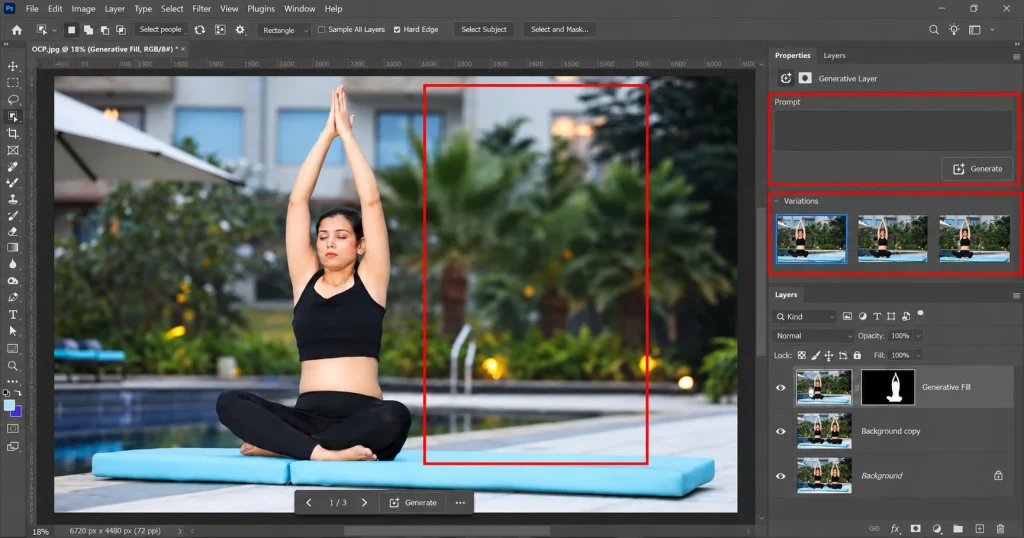Hide the Background copy layer

[x=780, y=432]
